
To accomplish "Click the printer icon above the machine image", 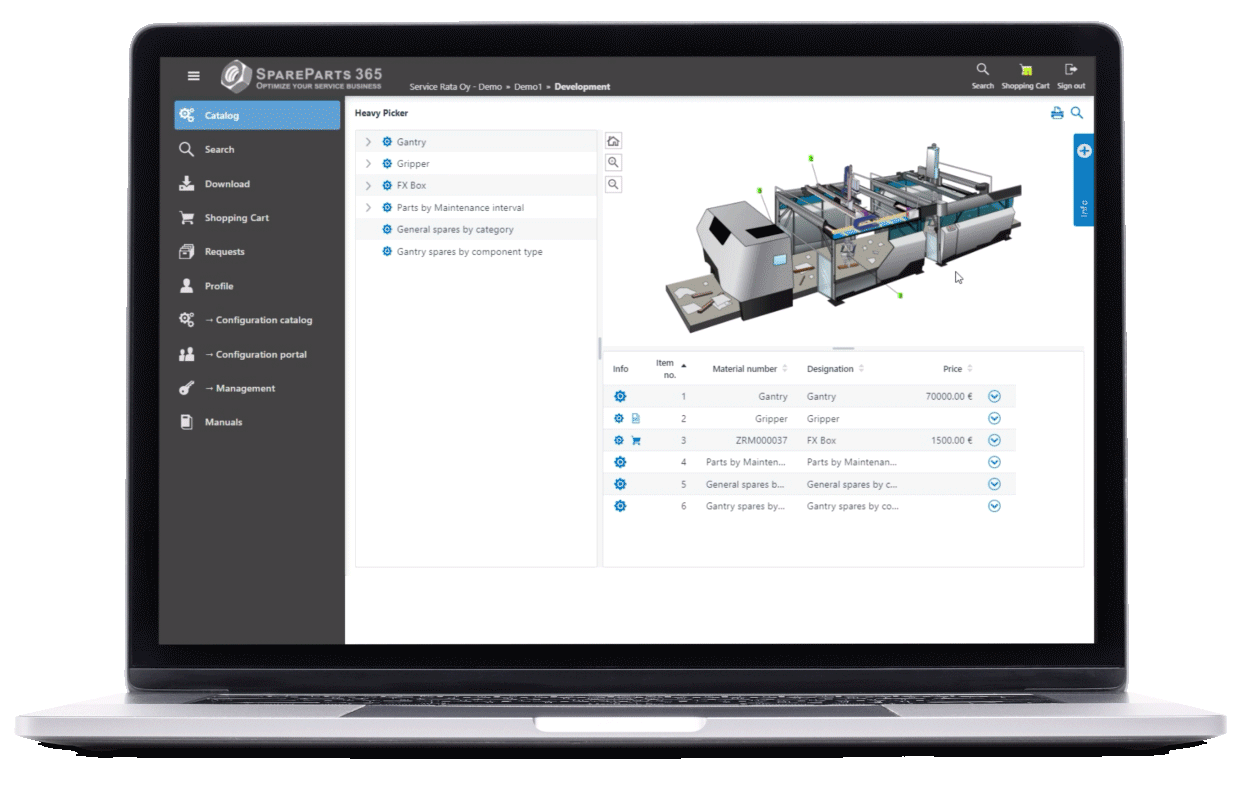I will click(x=1057, y=114).
